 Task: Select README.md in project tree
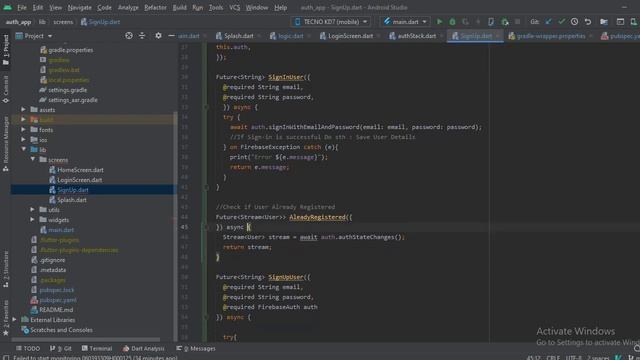point(56,310)
